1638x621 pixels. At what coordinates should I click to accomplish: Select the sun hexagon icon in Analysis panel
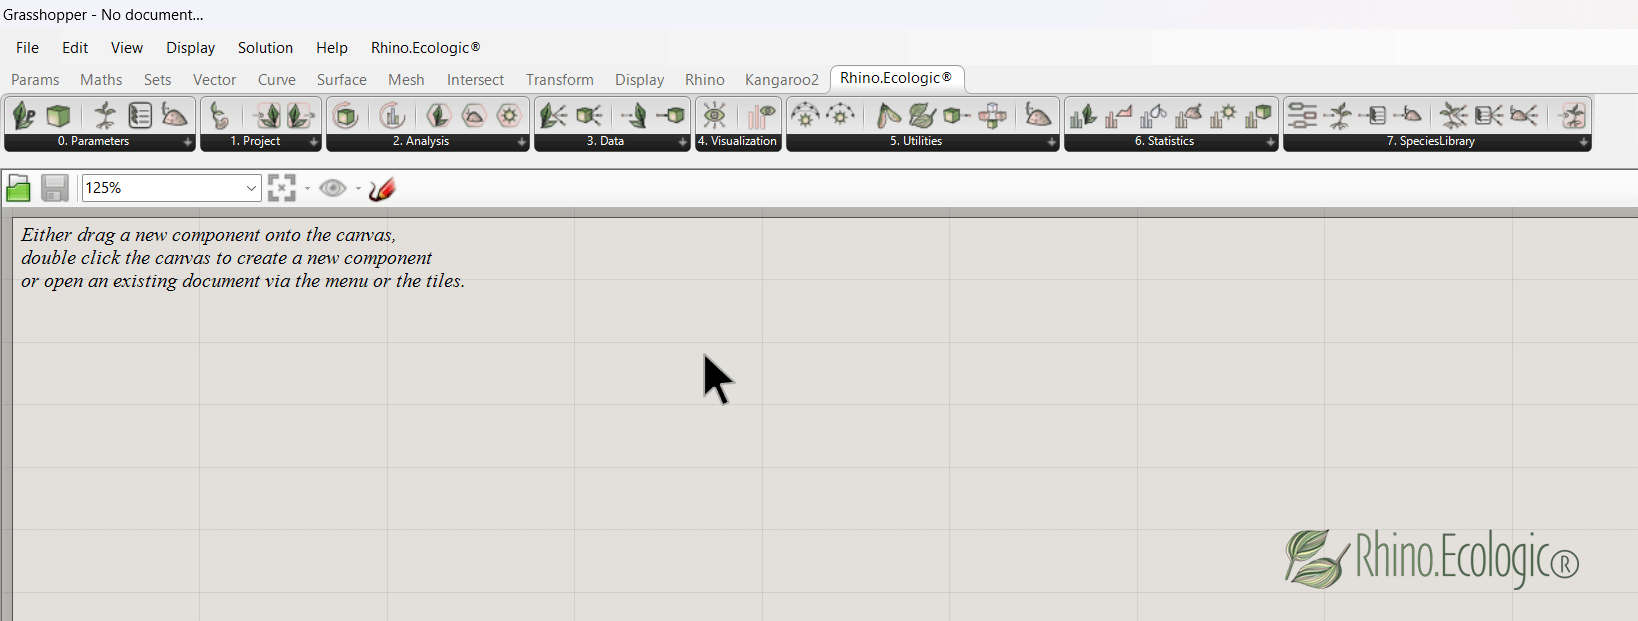pyautogui.click(x=510, y=116)
